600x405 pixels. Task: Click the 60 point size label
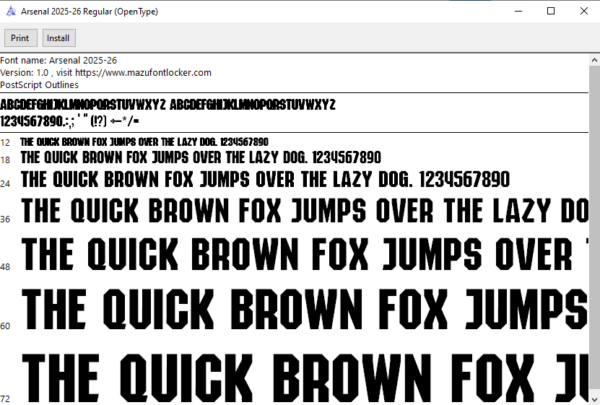pyautogui.click(x=5, y=326)
